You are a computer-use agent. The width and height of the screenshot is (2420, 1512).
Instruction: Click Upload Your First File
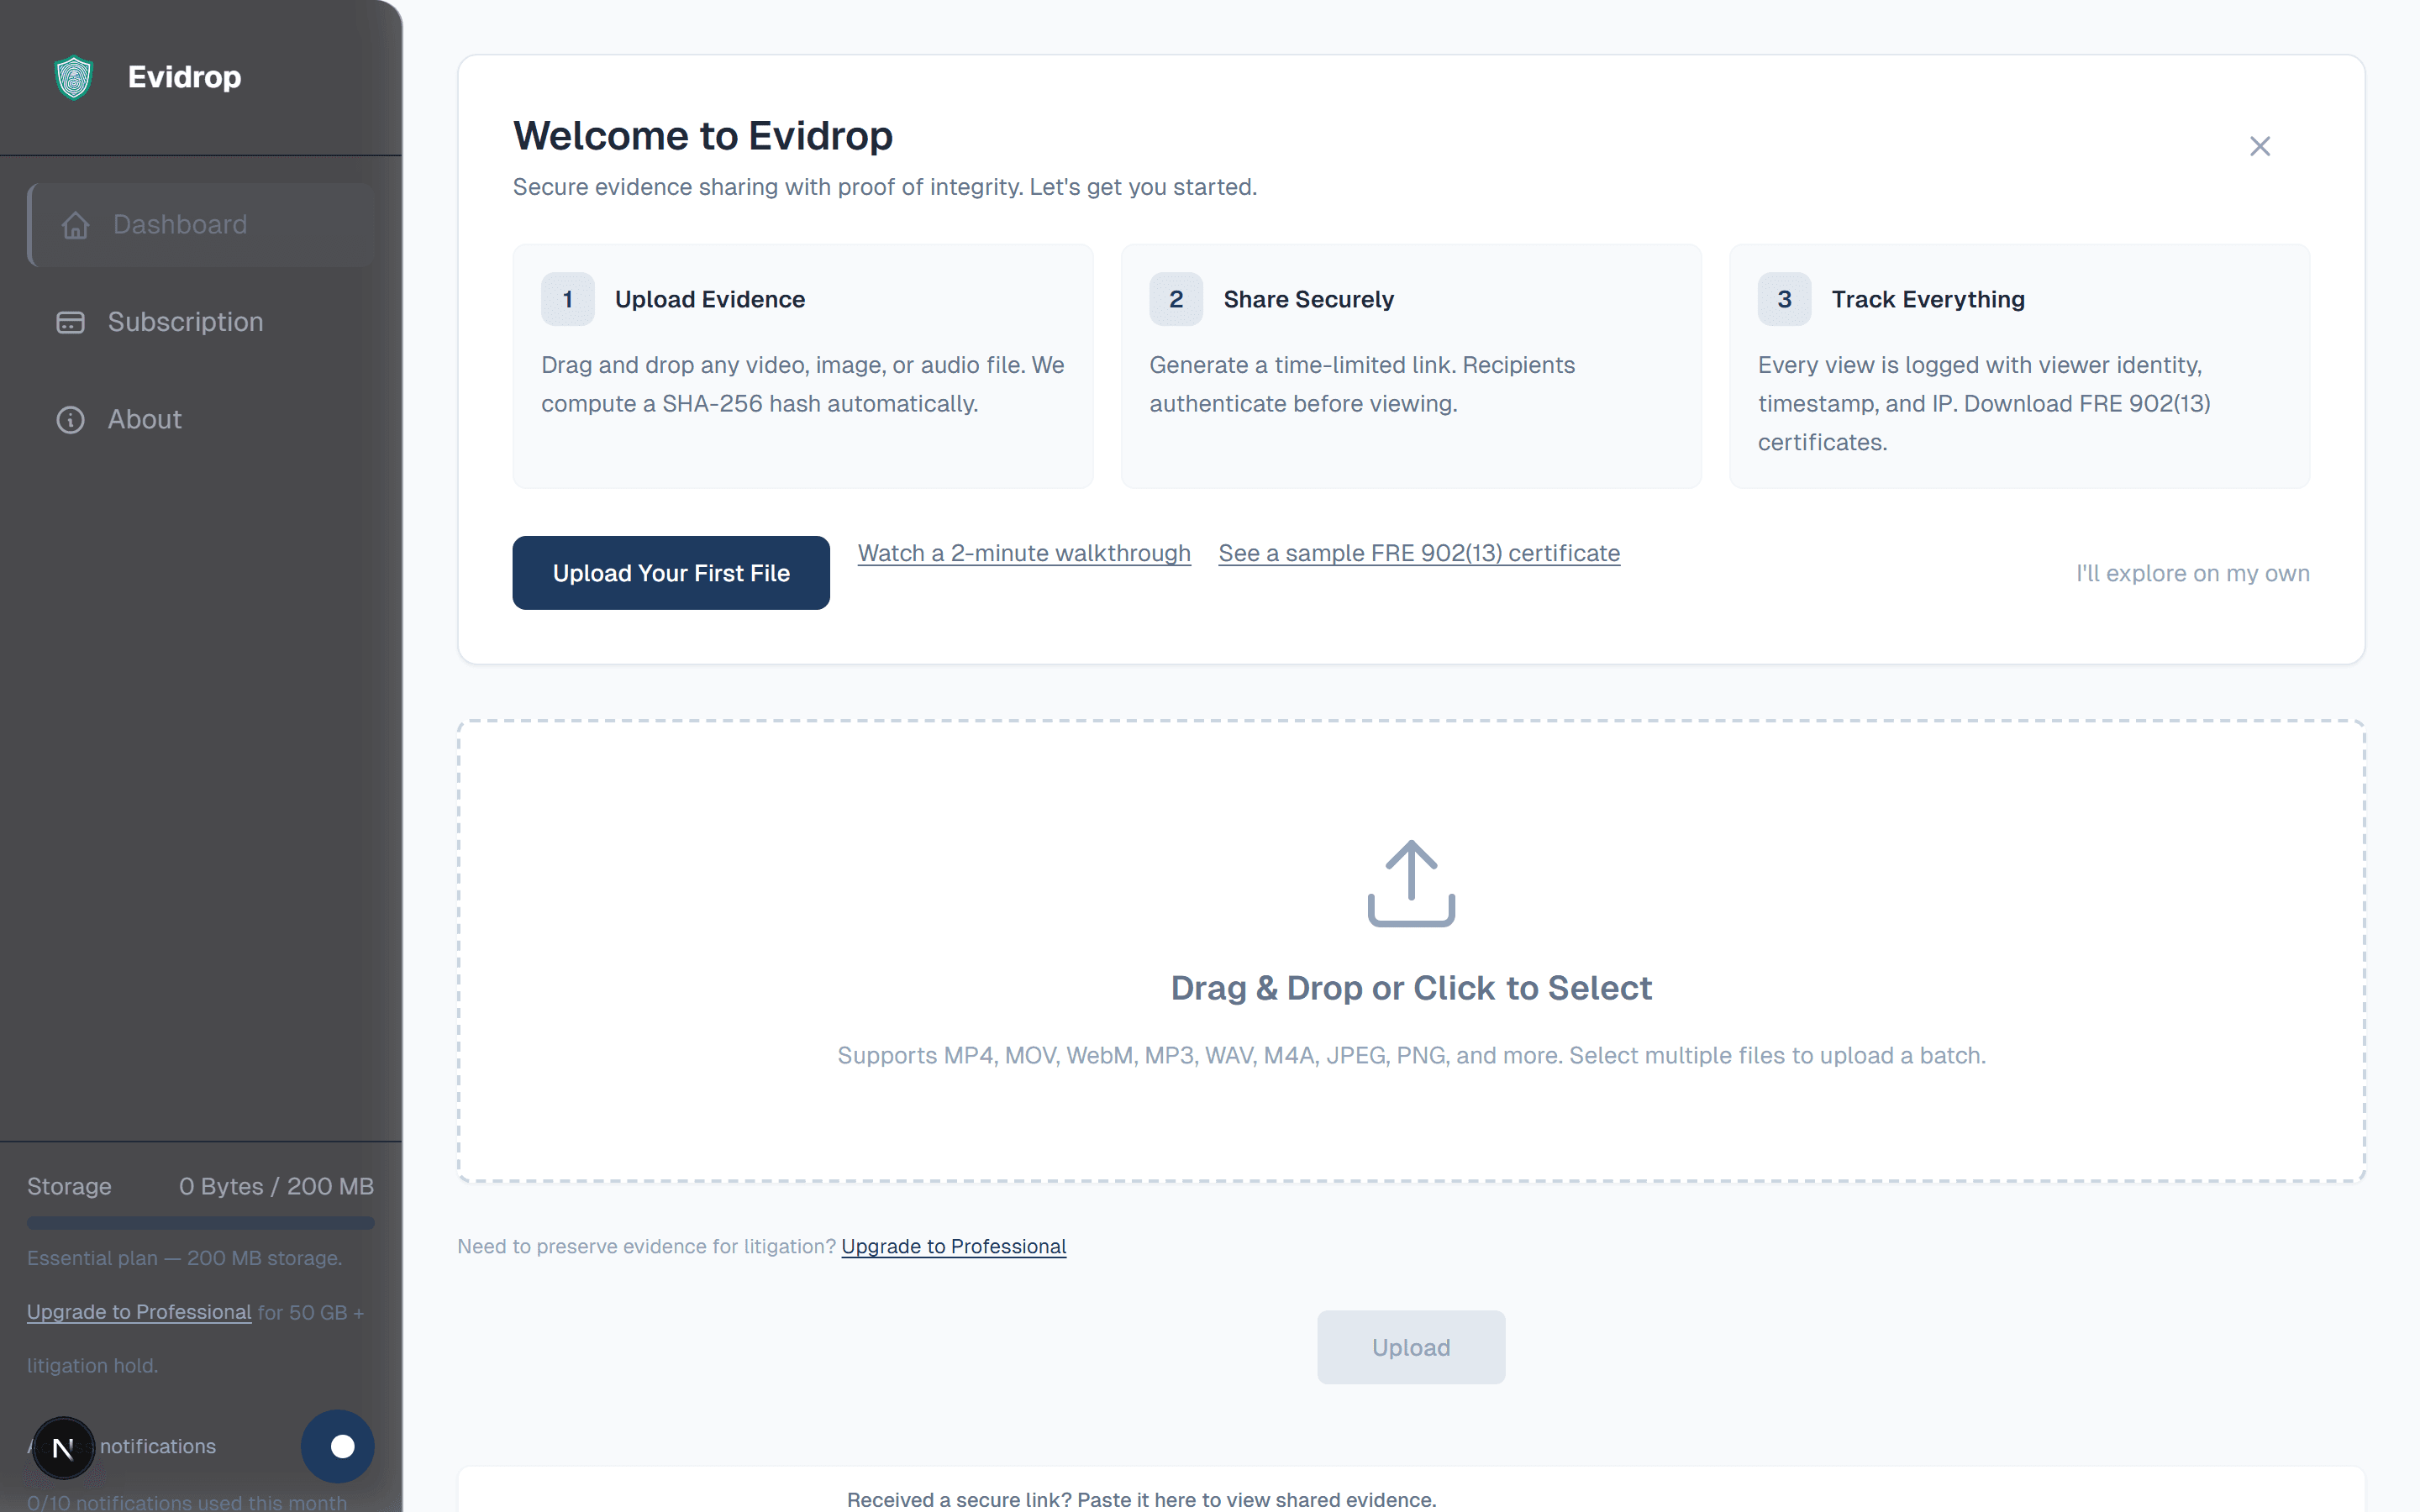pyautogui.click(x=670, y=572)
